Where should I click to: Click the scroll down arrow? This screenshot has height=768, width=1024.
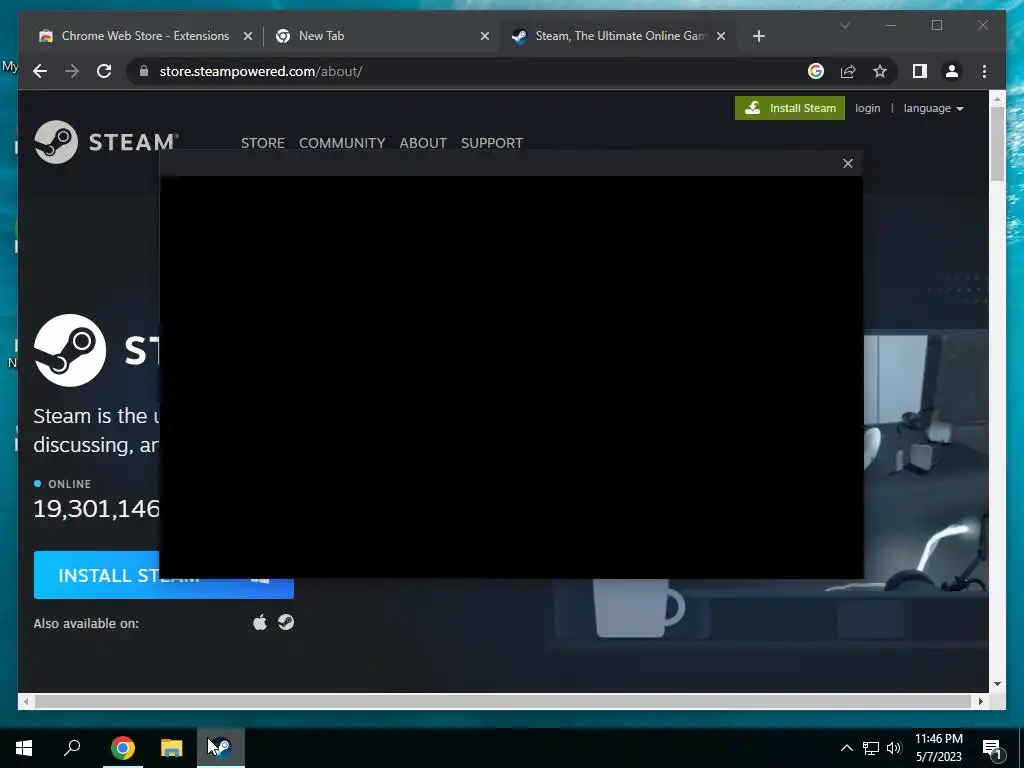997,684
